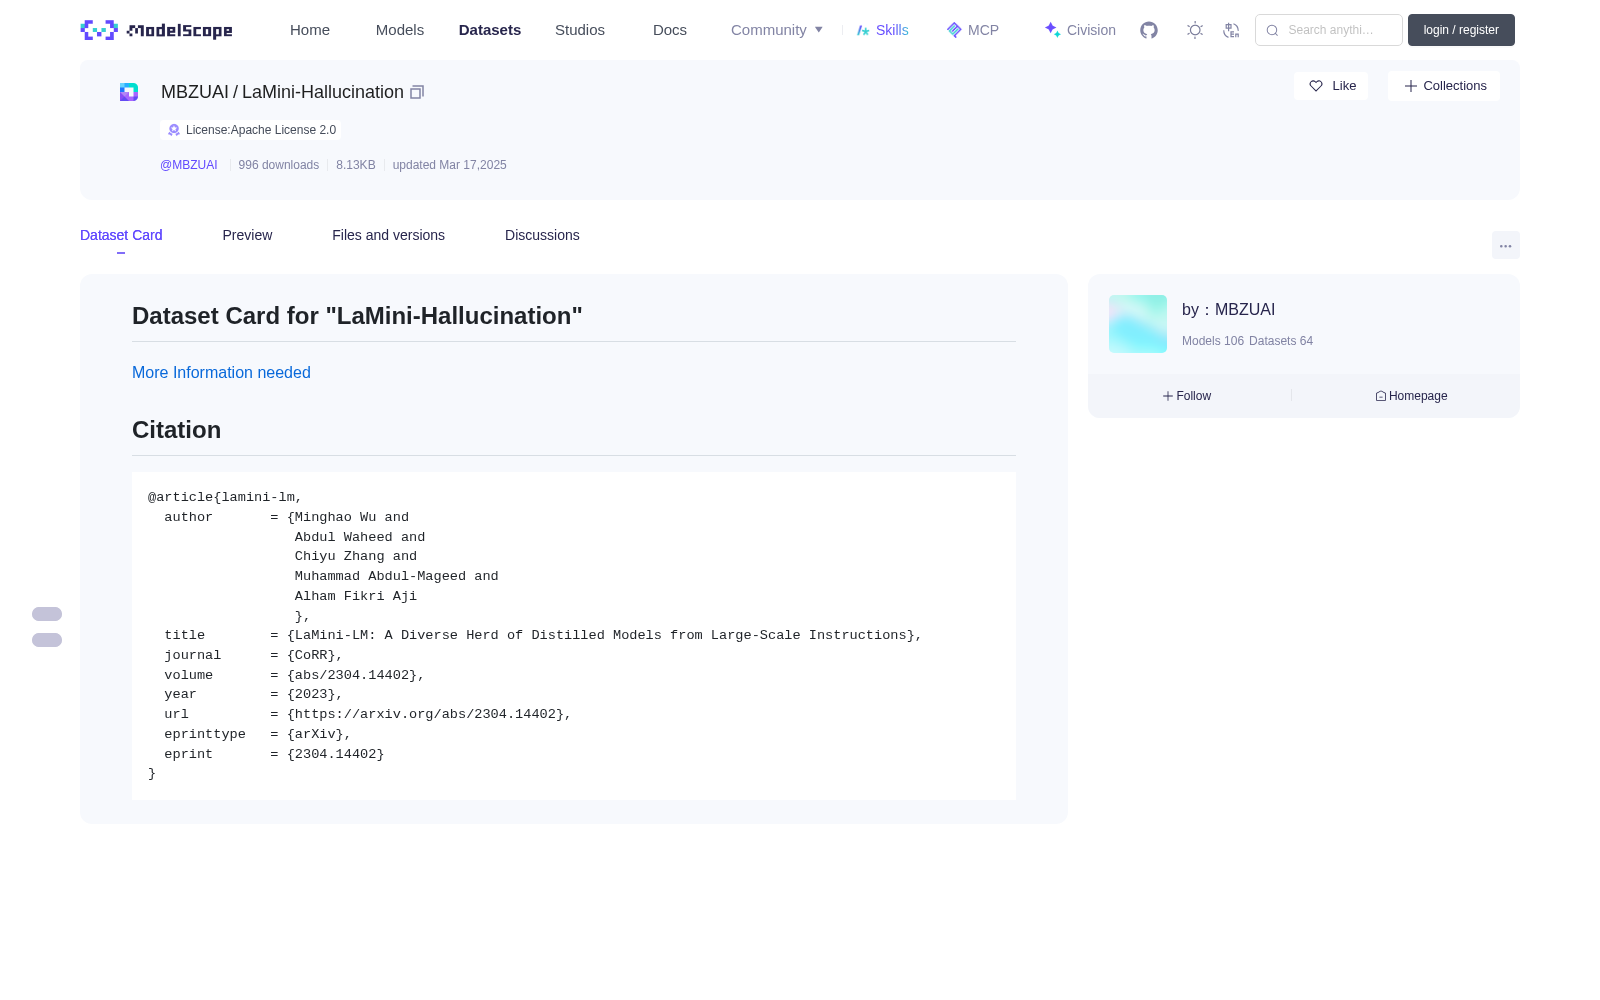Click the MBZUAI organization avatar thumbnail
This screenshot has height=1000, width=1600.
pyautogui.click(x=1138, y=324)
